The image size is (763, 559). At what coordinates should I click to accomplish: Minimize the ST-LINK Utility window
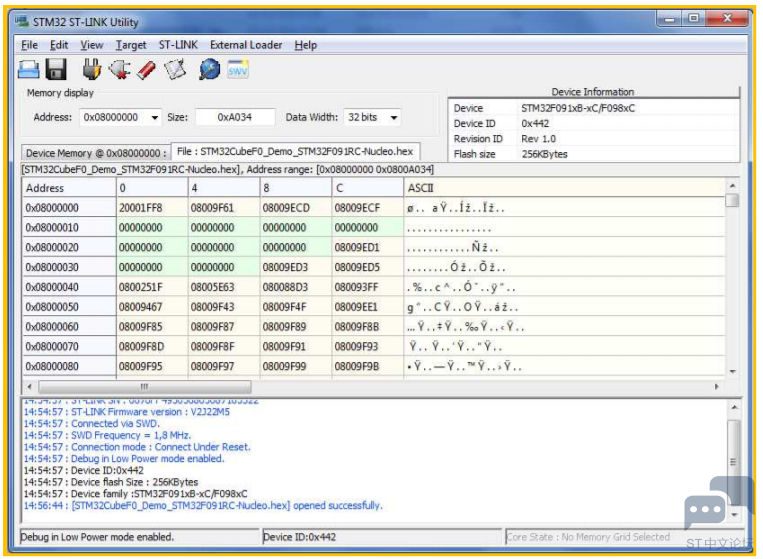[670, 19]
